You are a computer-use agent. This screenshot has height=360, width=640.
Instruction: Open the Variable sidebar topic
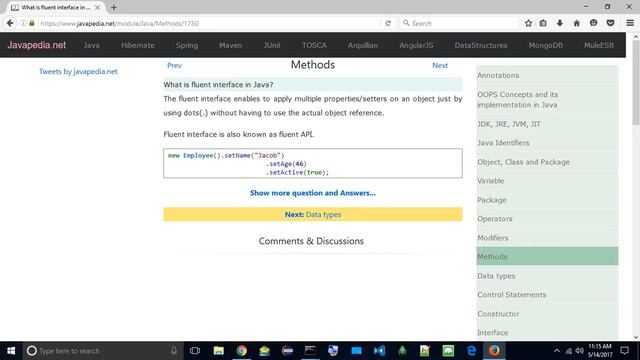(547, 181)
